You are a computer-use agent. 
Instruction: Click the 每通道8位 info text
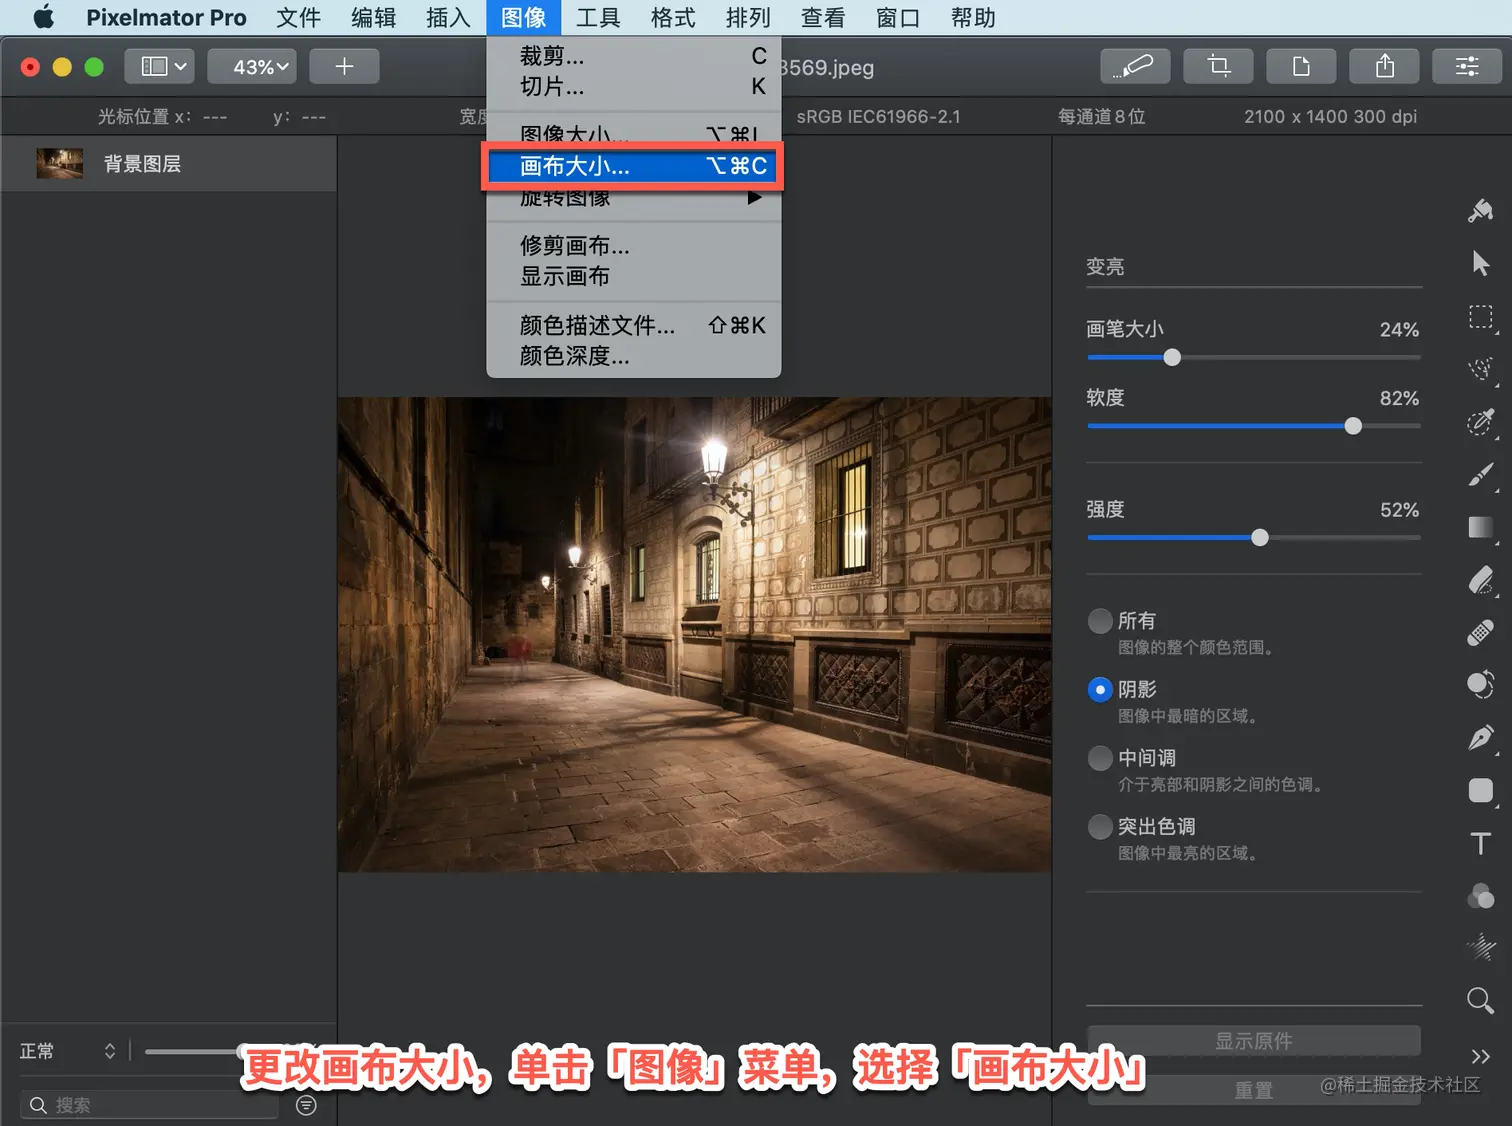pyautogui.click(x=1101, y=116)
